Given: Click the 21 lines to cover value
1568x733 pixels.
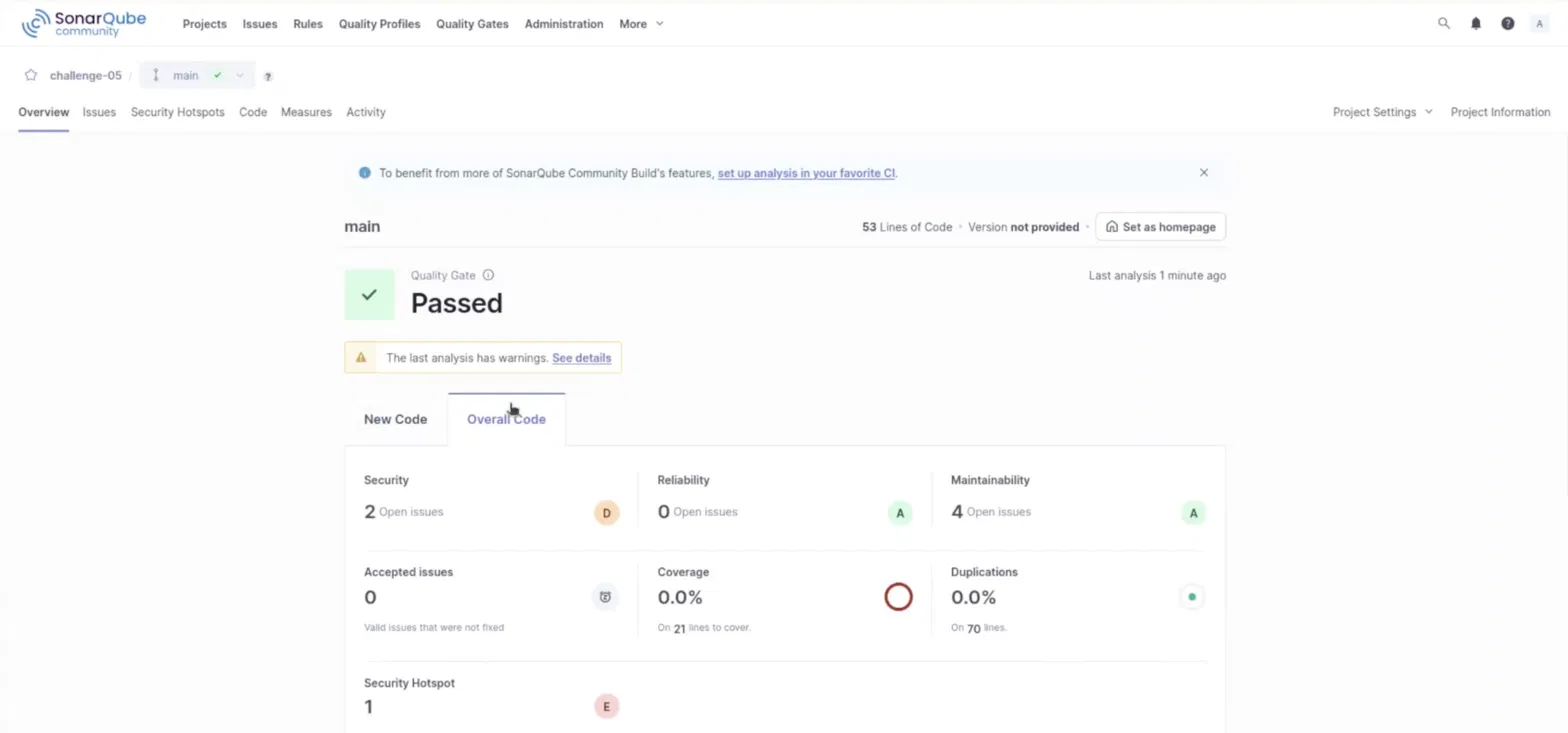Looking at the screenshot, I should point(679,629).
